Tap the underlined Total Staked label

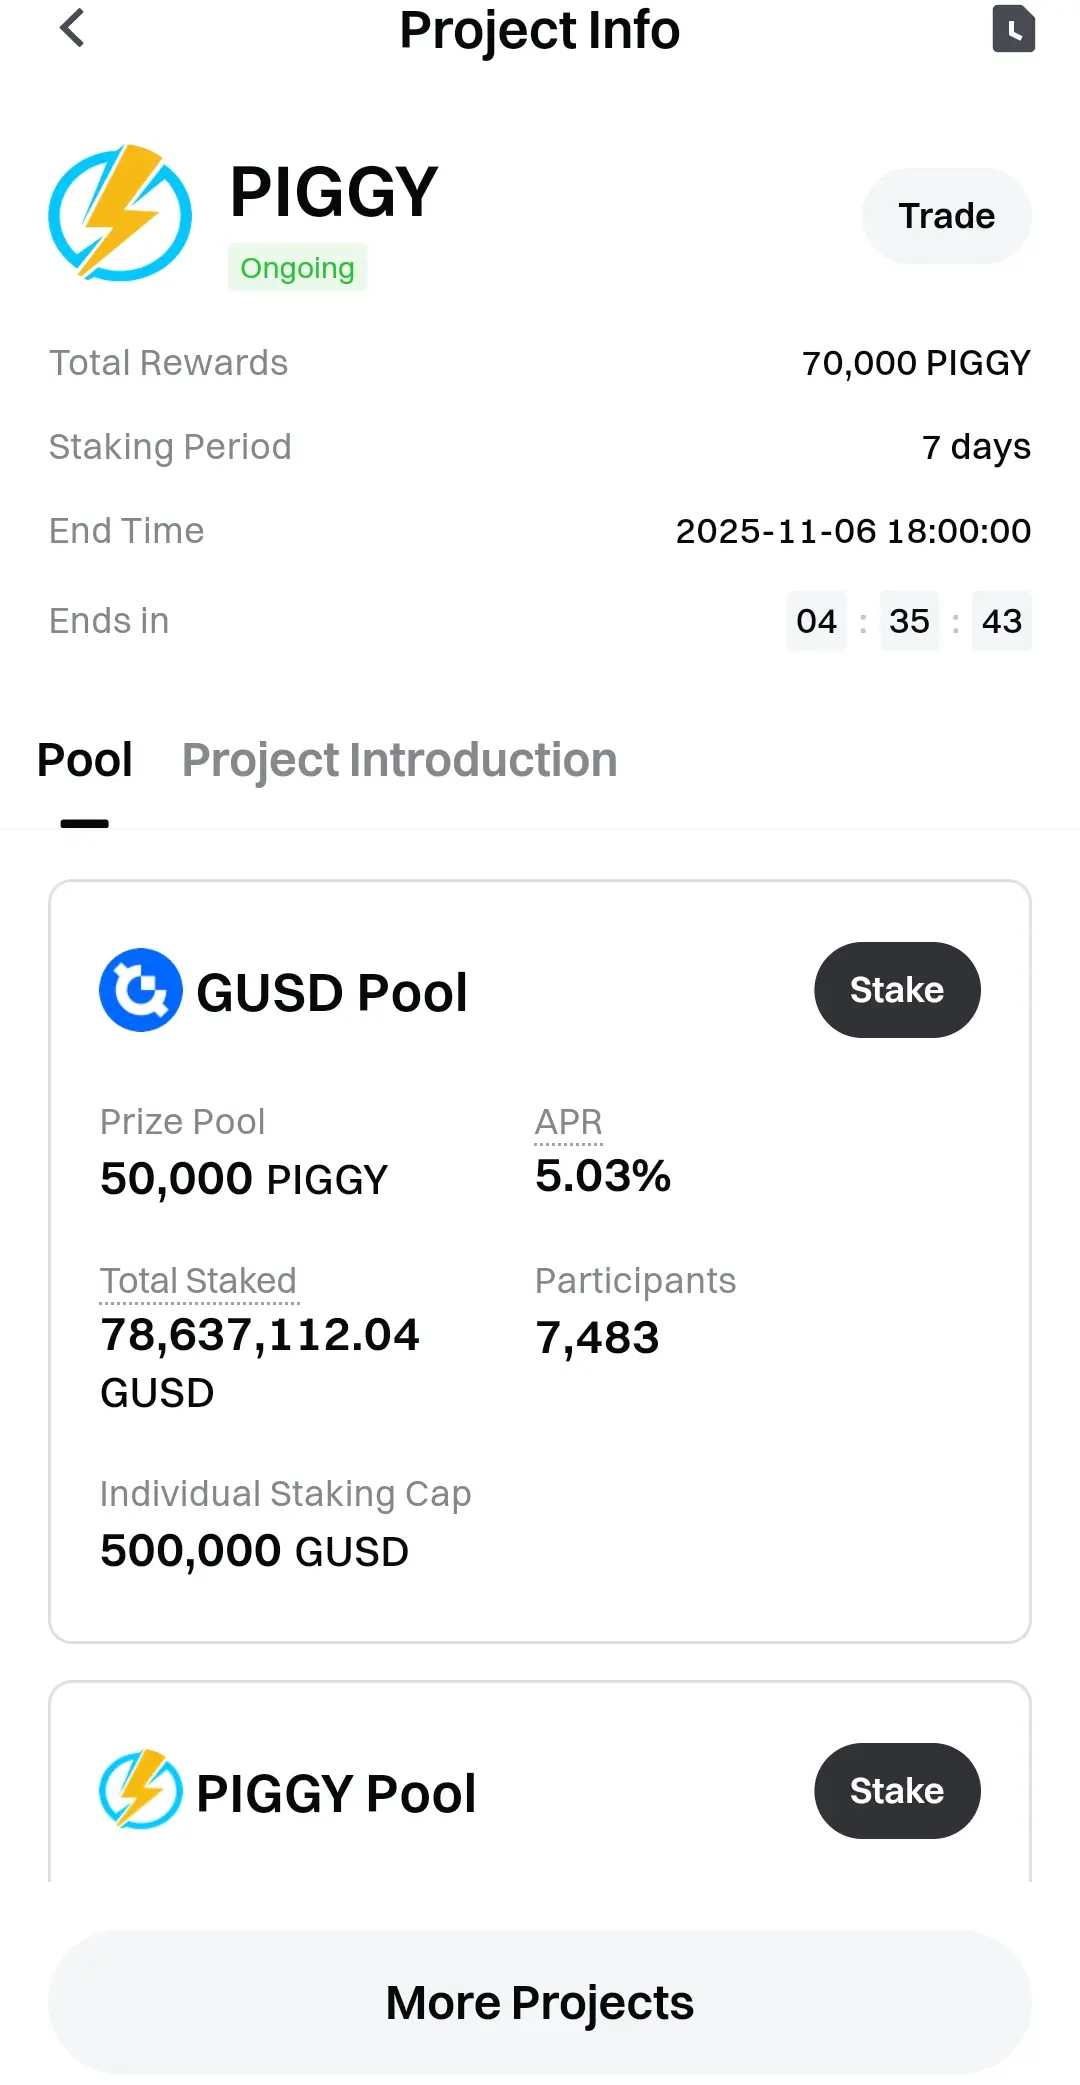[198, 1281]
